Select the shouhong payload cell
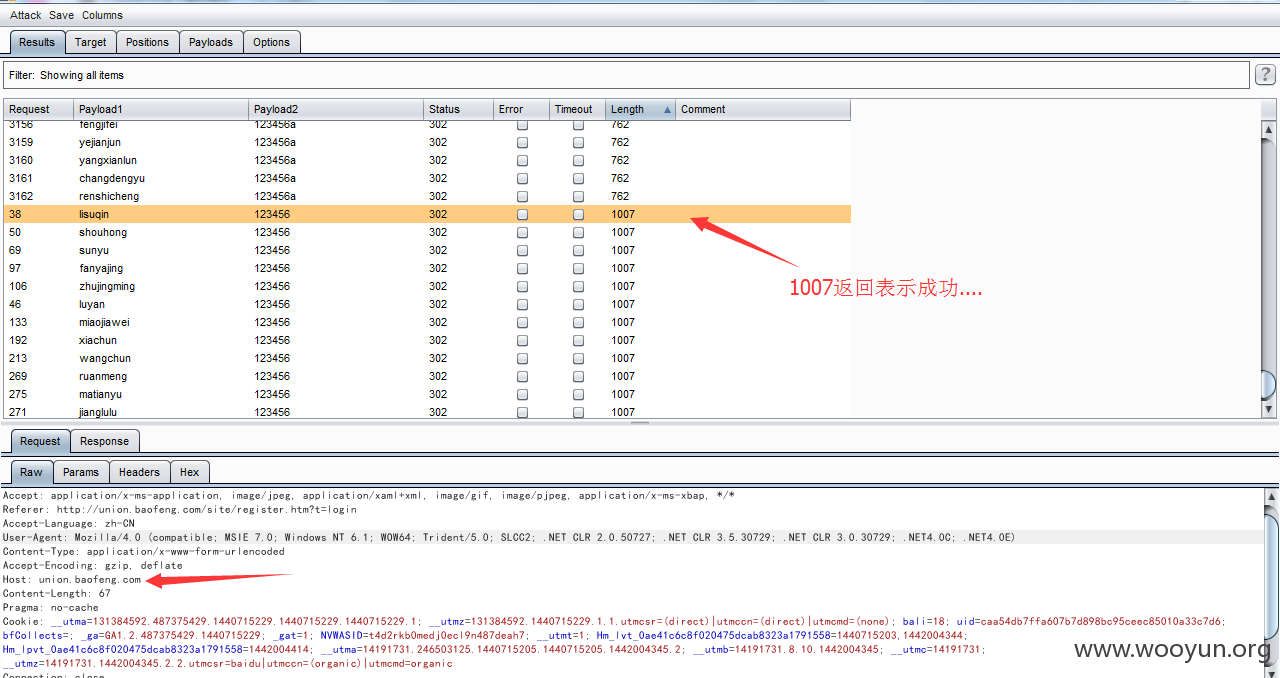 coord(161,232)
